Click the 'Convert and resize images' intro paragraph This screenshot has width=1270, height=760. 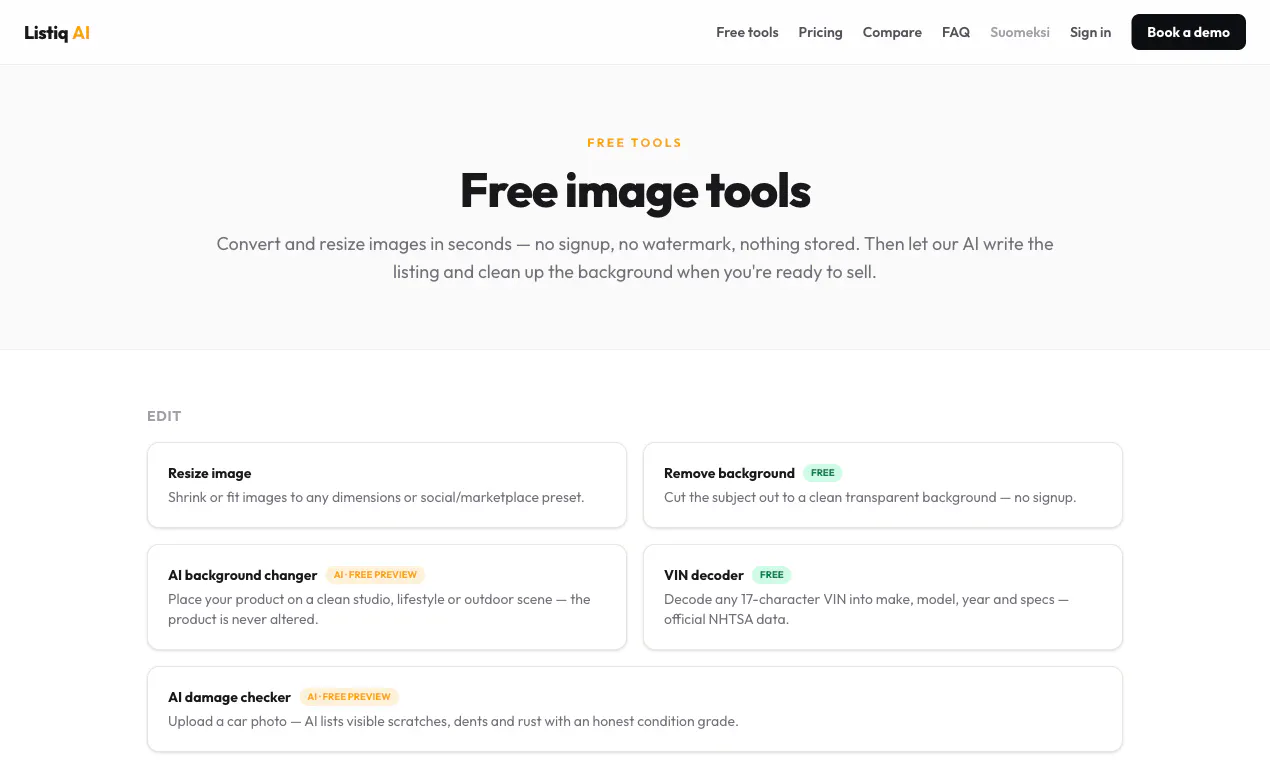(x=635, y=258)
